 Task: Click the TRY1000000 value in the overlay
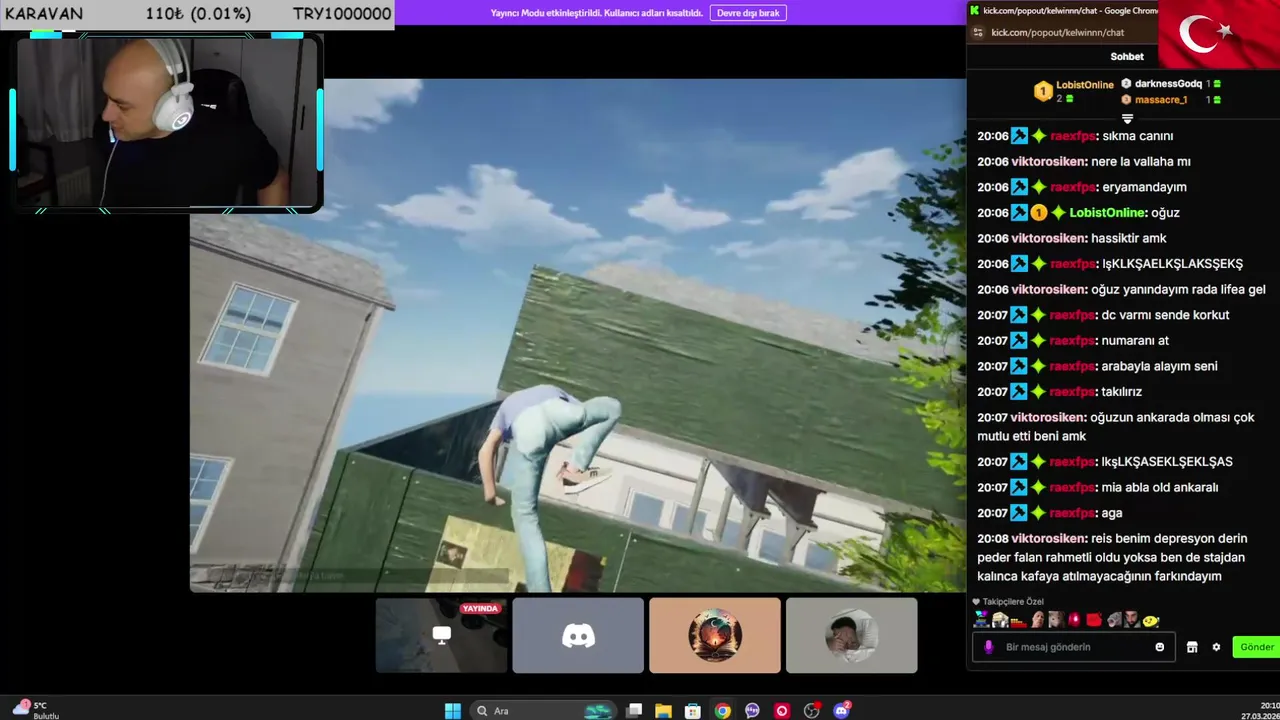tap(342, 14)
